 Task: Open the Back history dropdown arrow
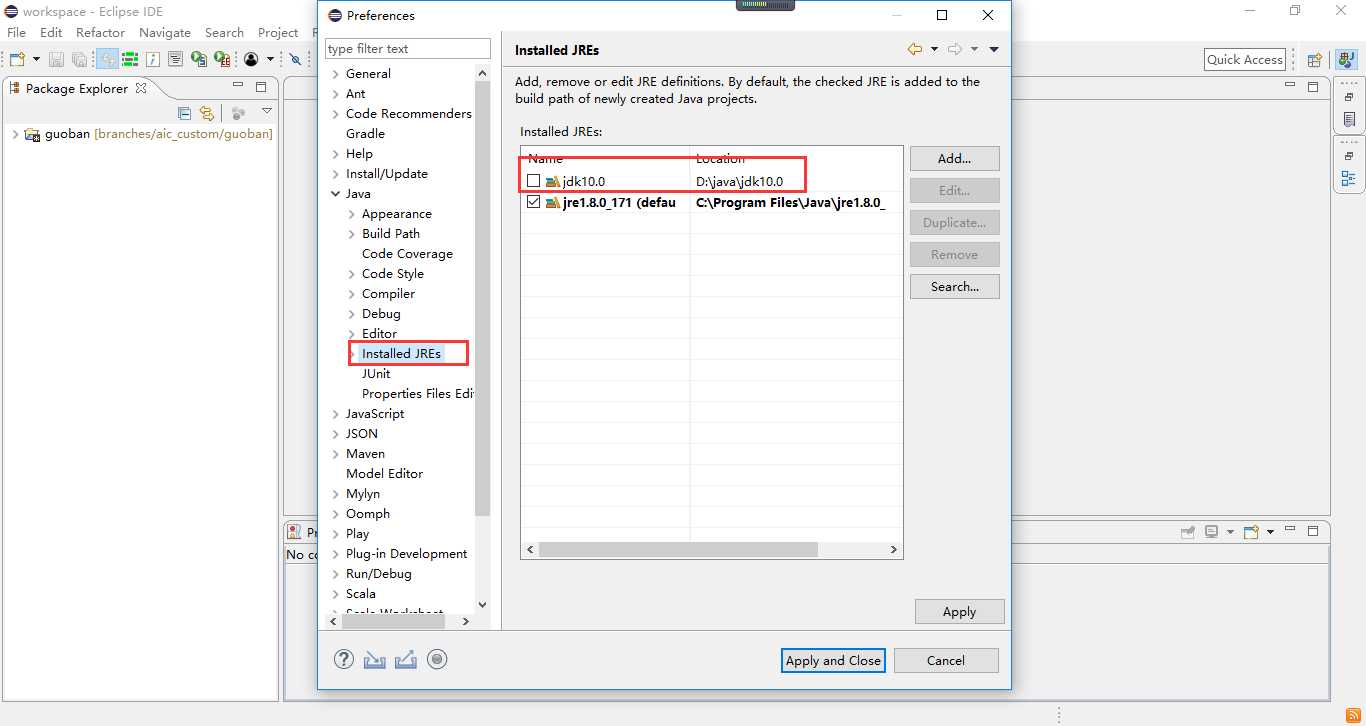(x=934, y=49)
